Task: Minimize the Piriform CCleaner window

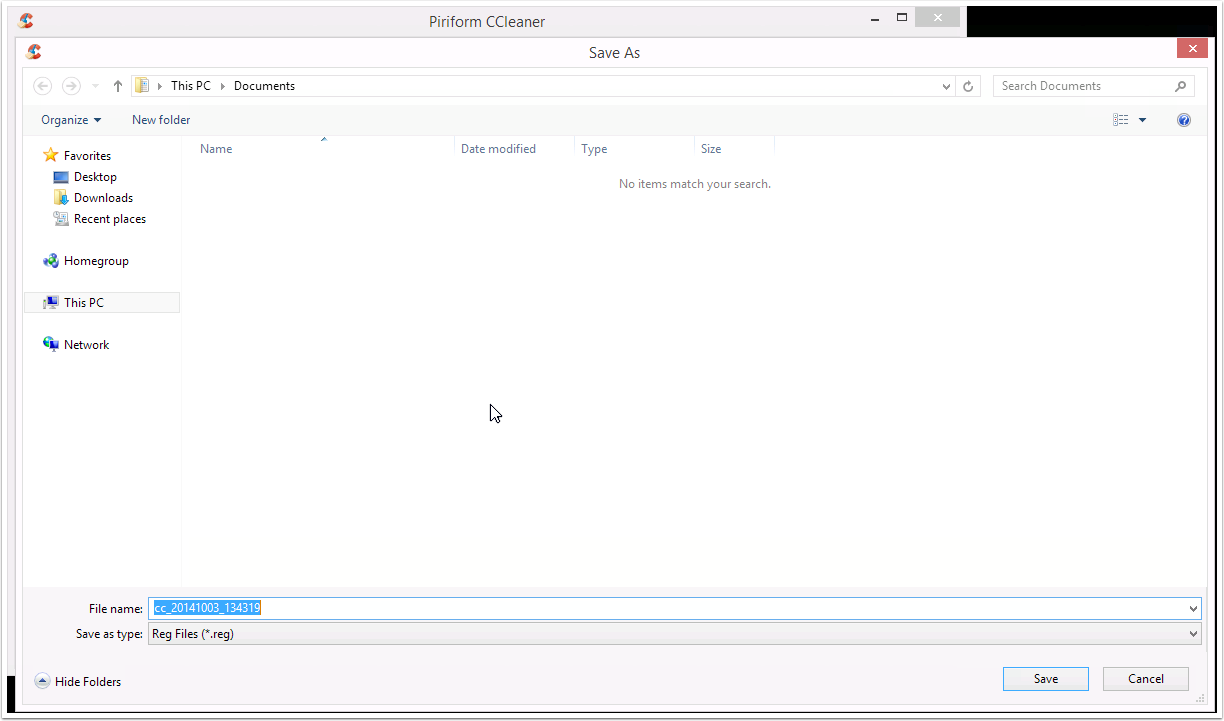Action: pos(873,18)
